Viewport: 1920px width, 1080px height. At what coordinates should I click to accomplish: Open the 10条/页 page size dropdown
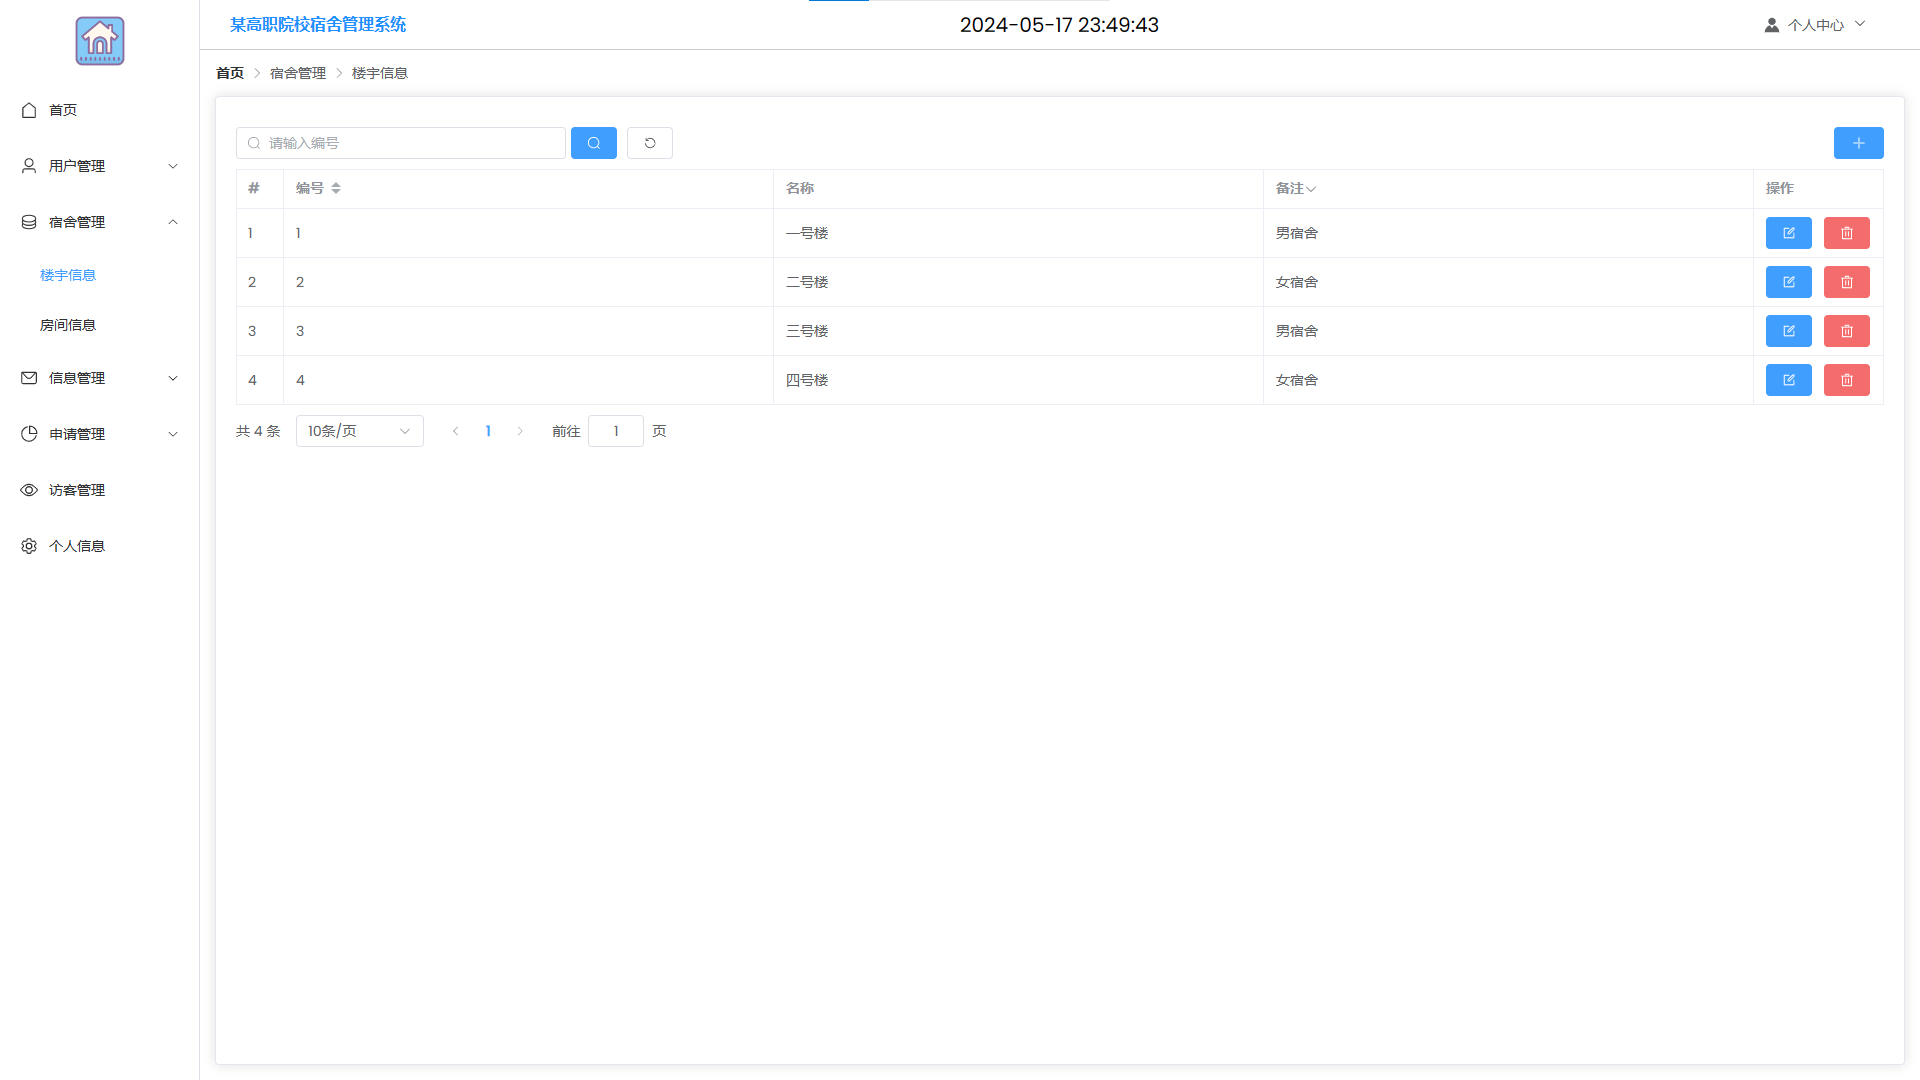[x=359, y=431]
